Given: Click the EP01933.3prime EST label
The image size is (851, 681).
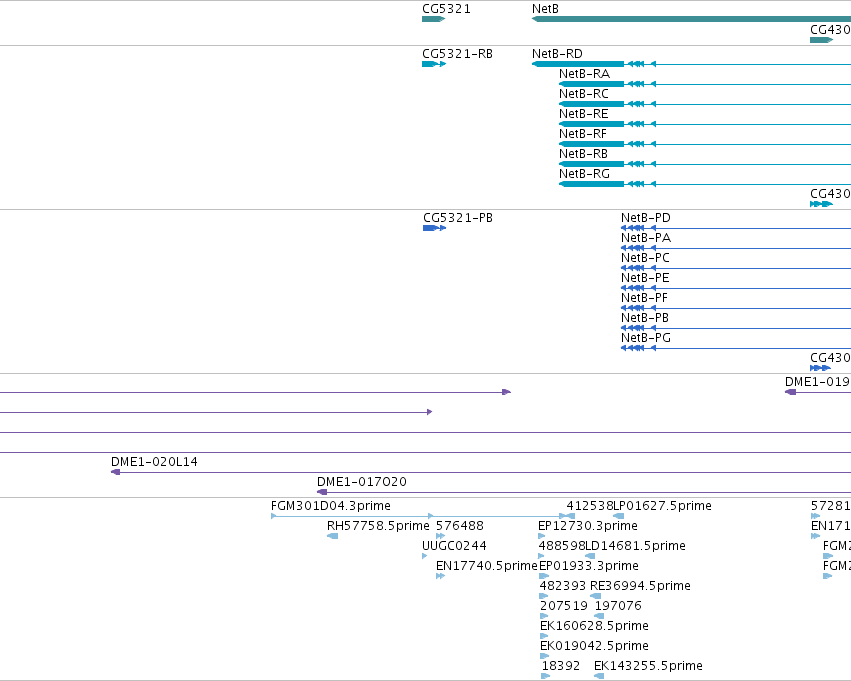Looking at the screenshot, I should click(x=589, y=566).
